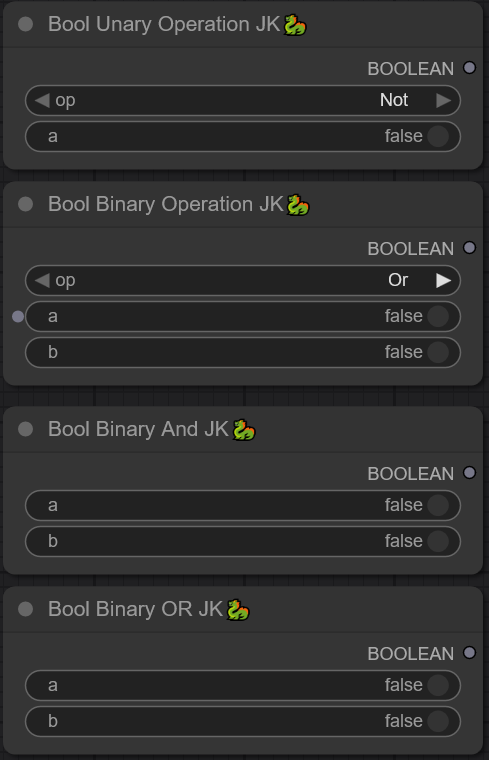Click BOOLEAN output socket of Unary Operation node
Screen dimensions: 489x760
click(469, 68)
